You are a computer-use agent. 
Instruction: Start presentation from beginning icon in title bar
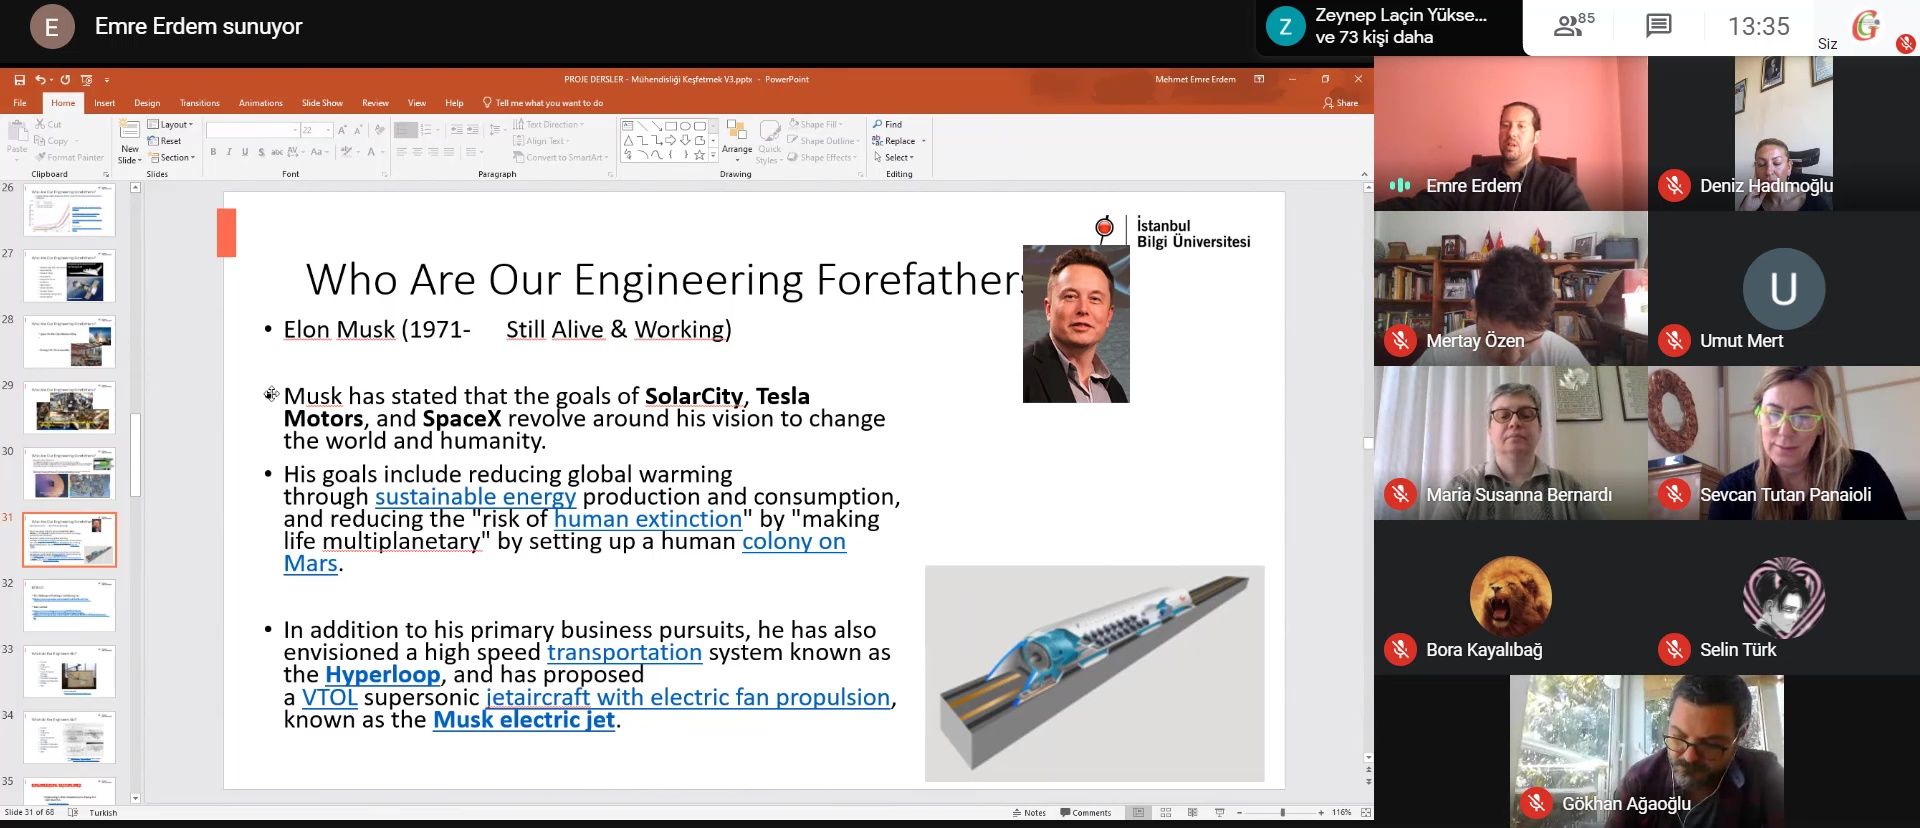[87, 80]
